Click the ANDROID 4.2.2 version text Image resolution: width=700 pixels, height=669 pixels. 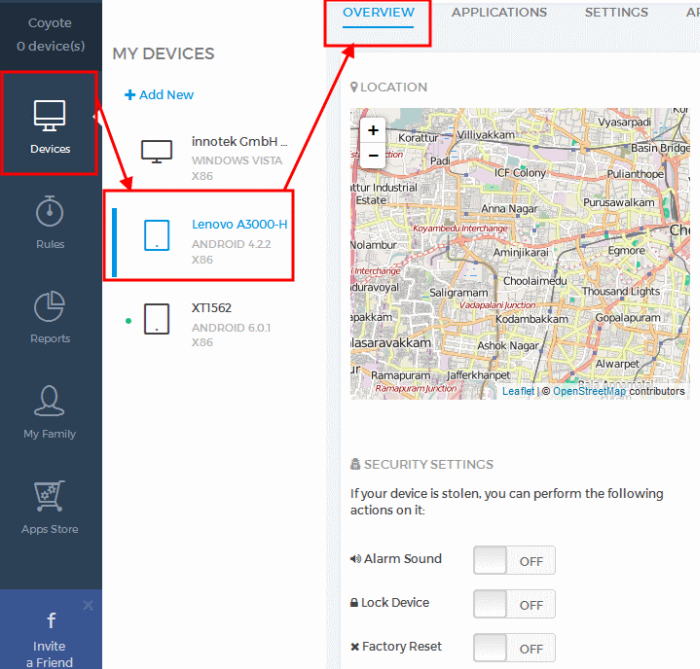tap(231, 244)
